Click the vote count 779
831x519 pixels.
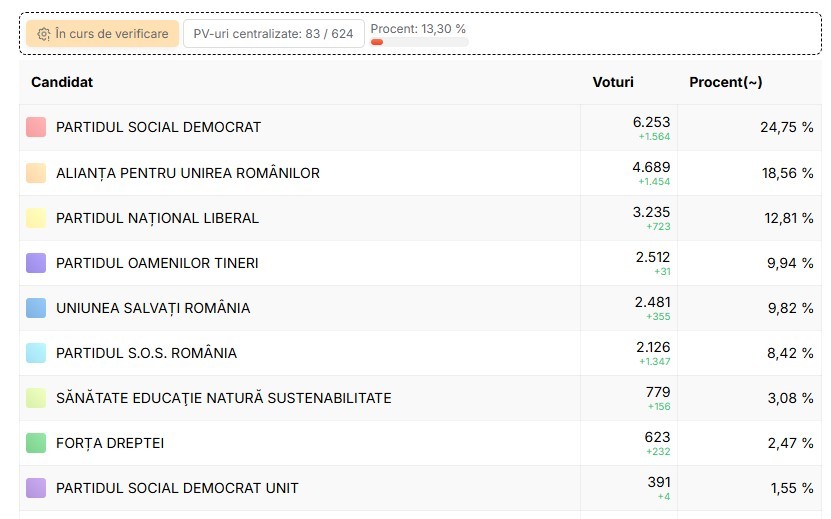(x=658, y=393)
